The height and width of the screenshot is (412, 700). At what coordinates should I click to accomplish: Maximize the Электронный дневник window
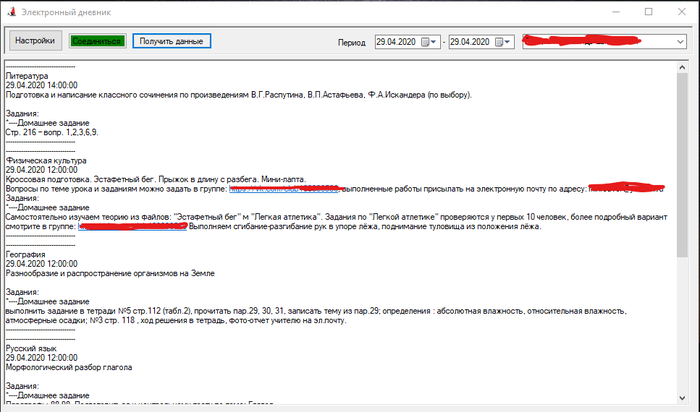click(x=647, y=11)
